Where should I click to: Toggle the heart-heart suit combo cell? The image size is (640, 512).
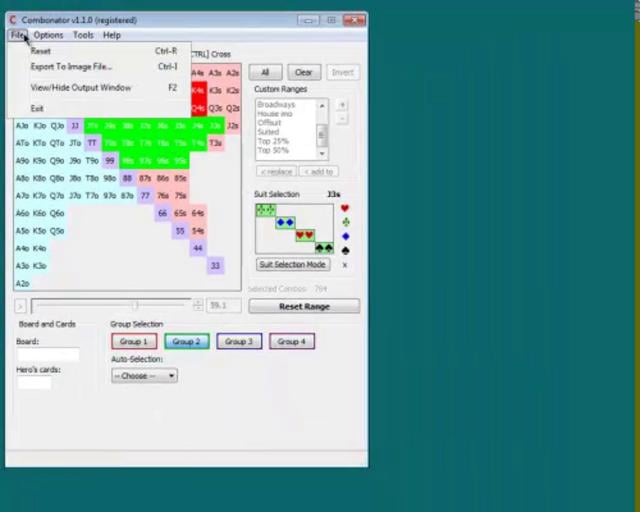[x=305, y=235]
